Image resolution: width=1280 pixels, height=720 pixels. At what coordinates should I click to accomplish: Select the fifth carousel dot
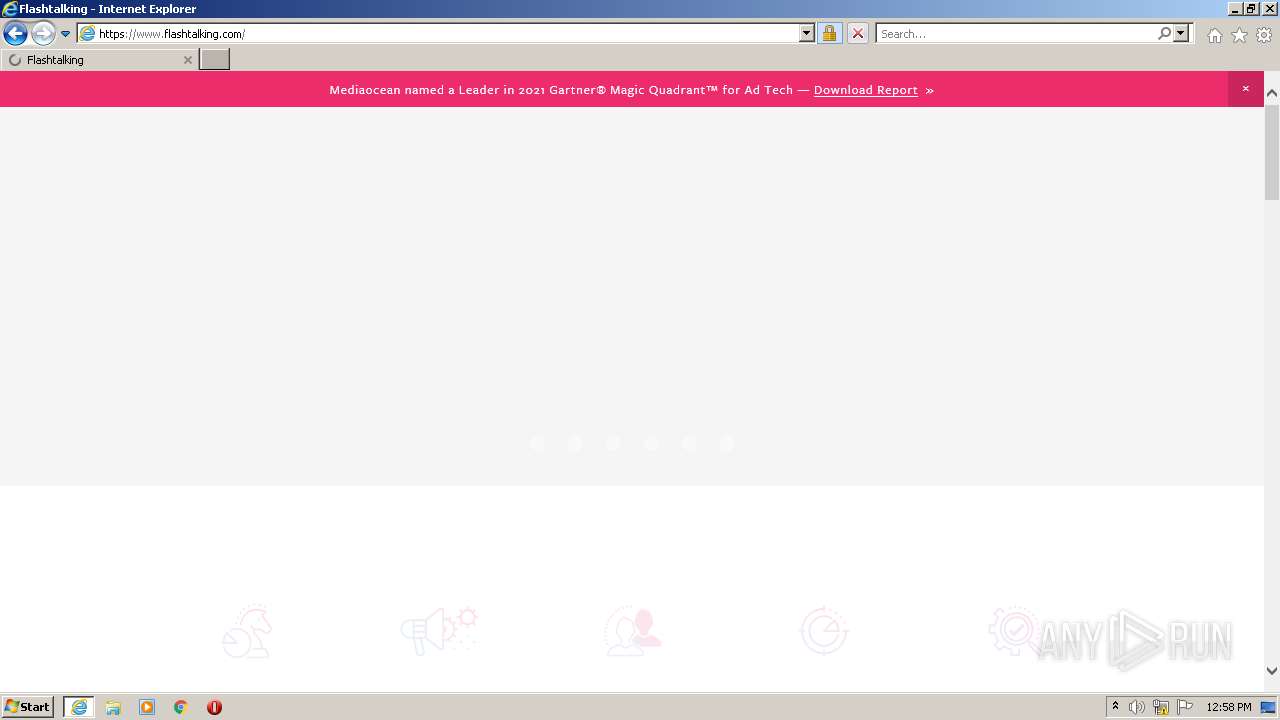[x=689, y=443]
